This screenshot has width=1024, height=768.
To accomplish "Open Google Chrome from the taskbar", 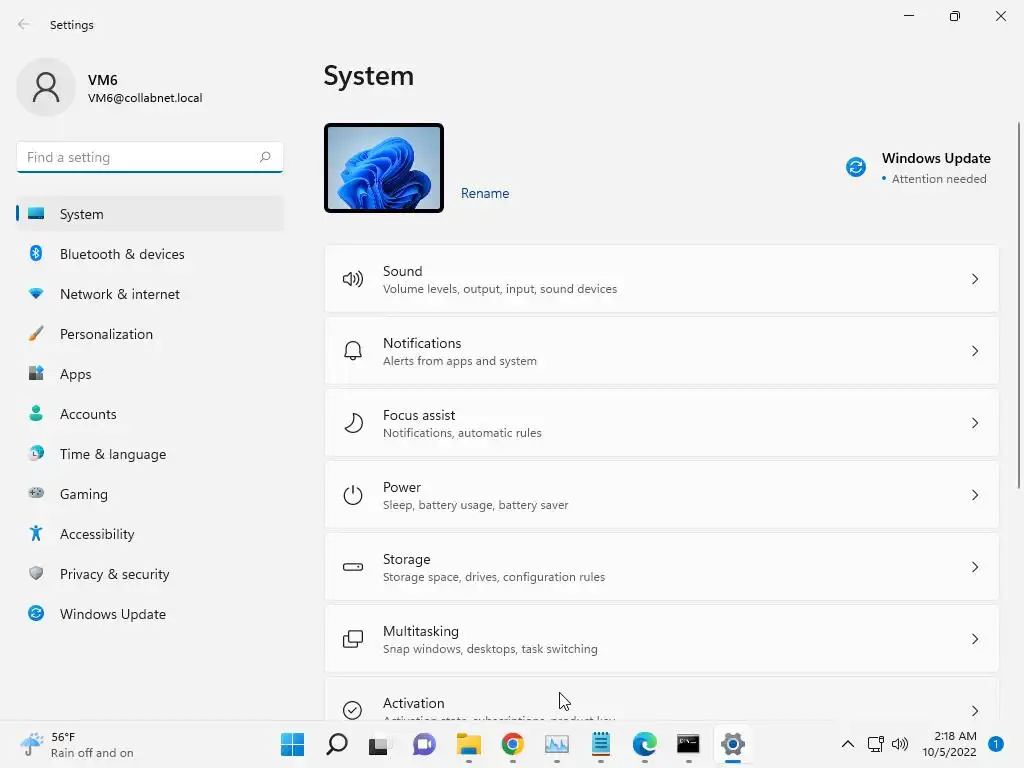I will [x=513, y=744].
